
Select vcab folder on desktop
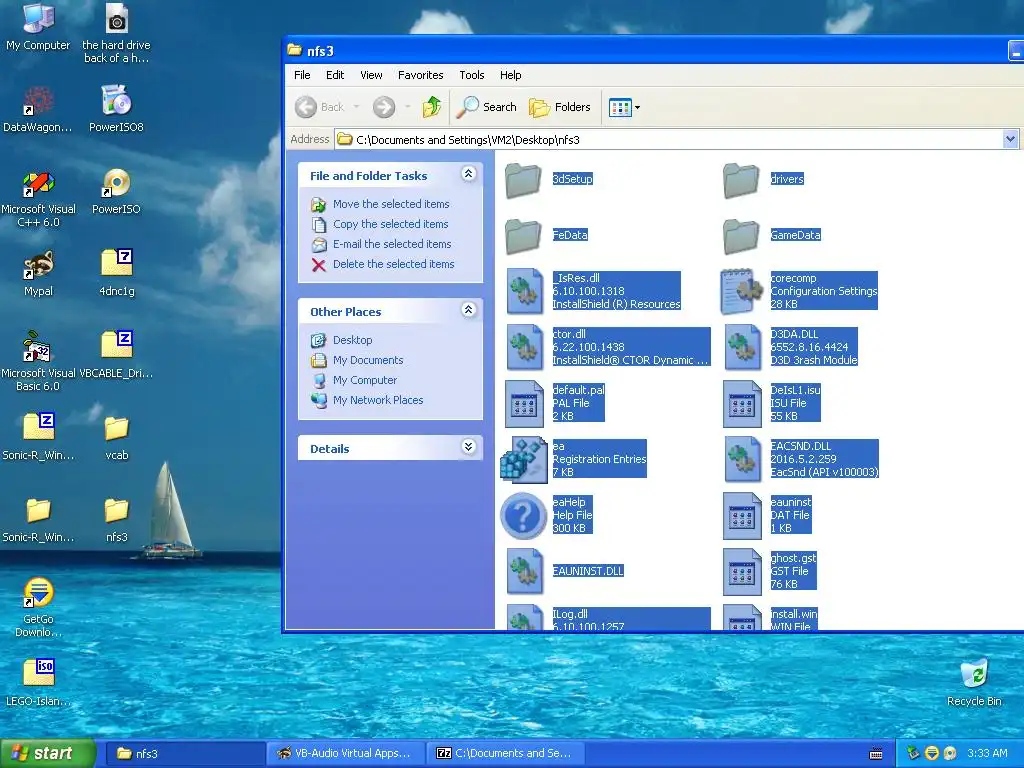pyautogui.click(x=116, y=438)
